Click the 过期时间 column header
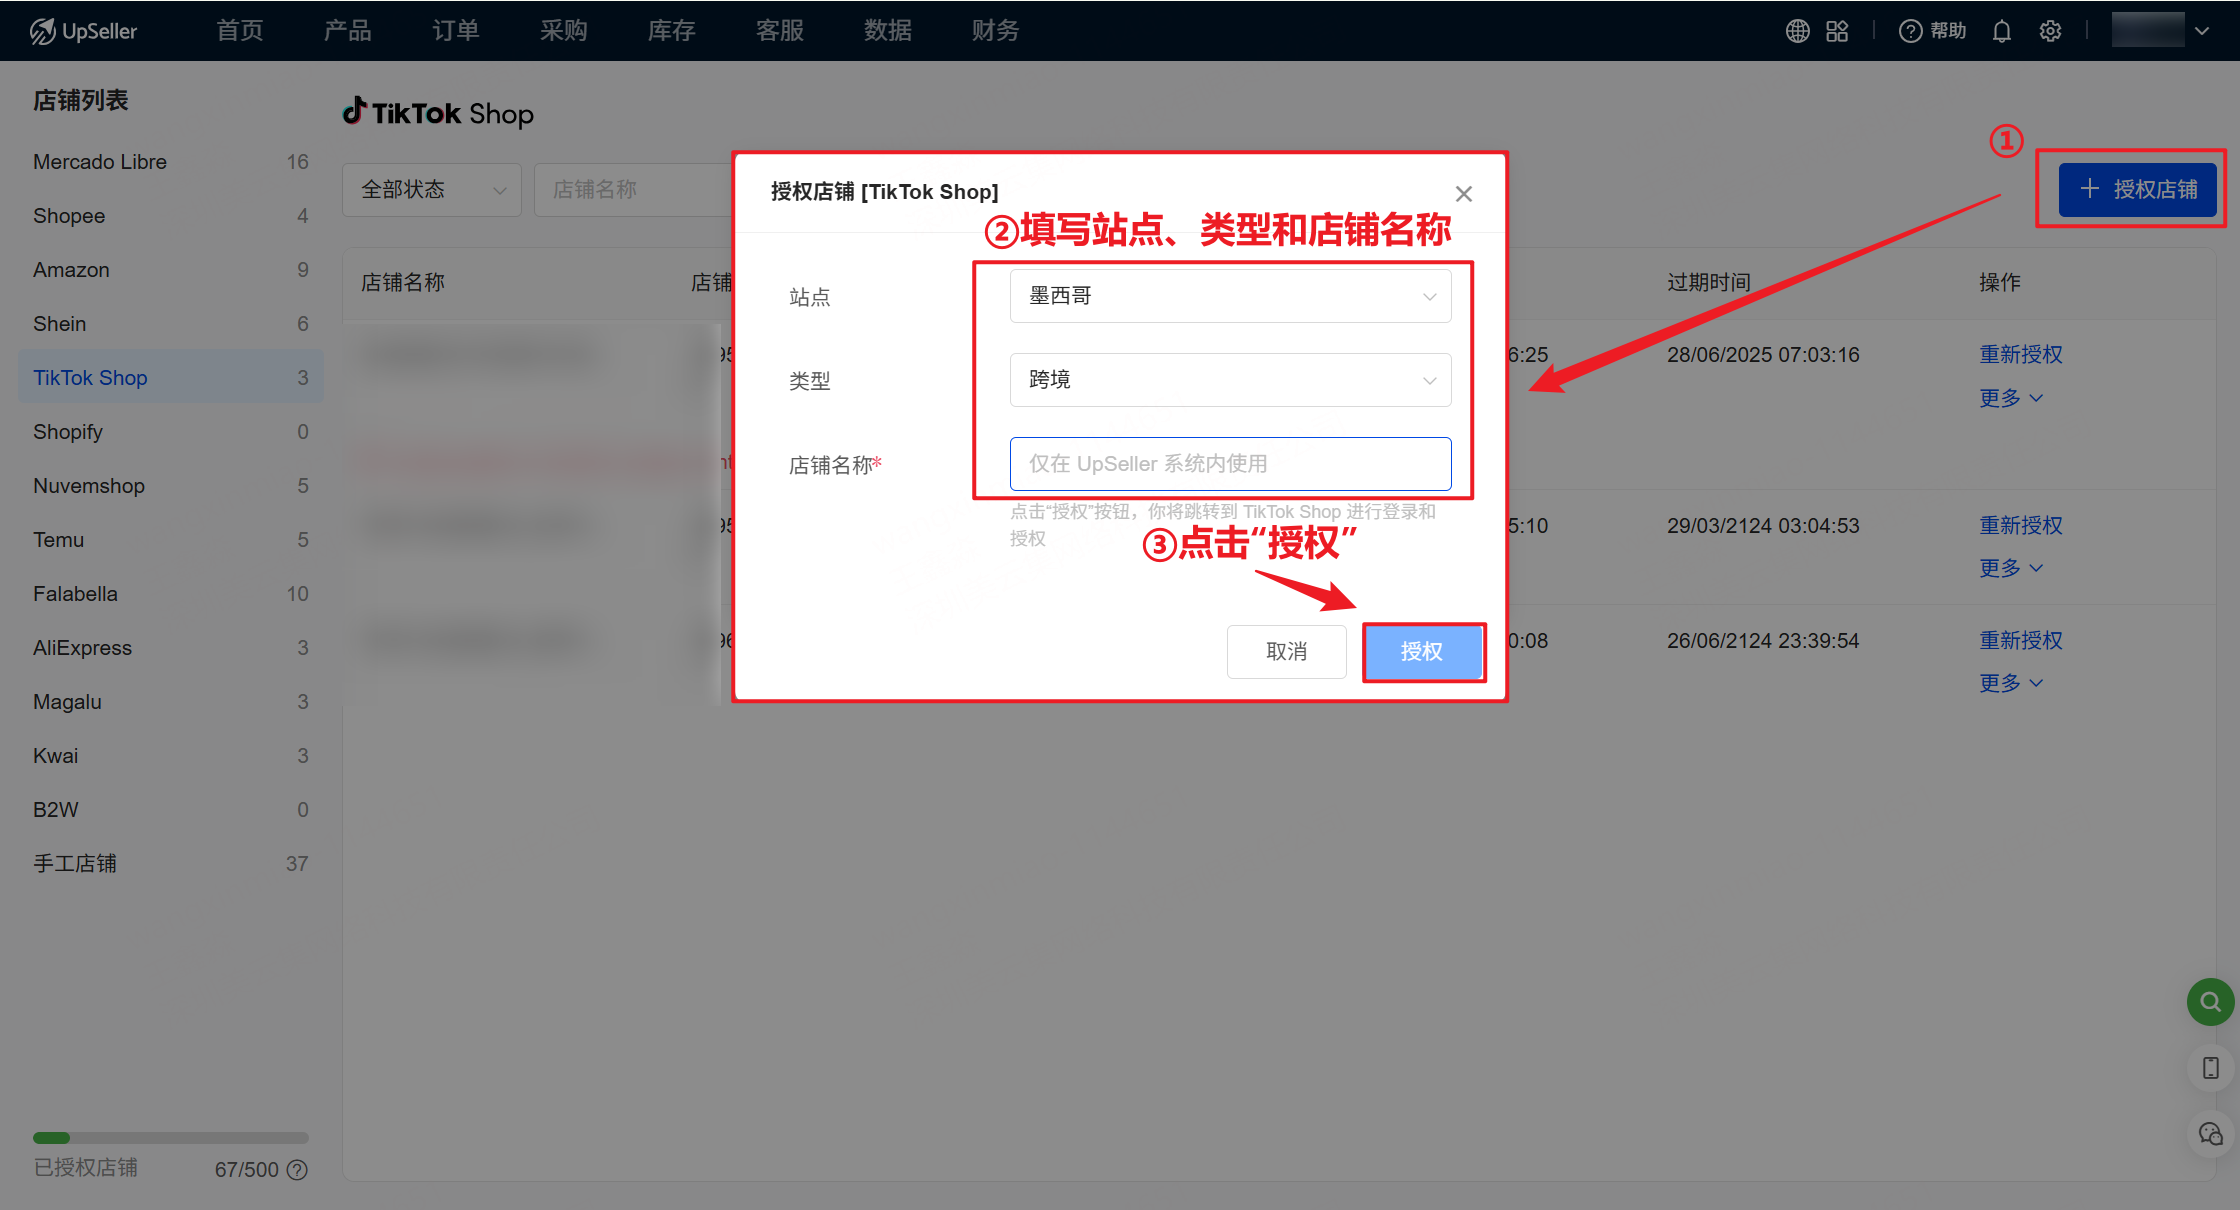This screenshot has height=1210, width=2240. [x=1709, y=283]
